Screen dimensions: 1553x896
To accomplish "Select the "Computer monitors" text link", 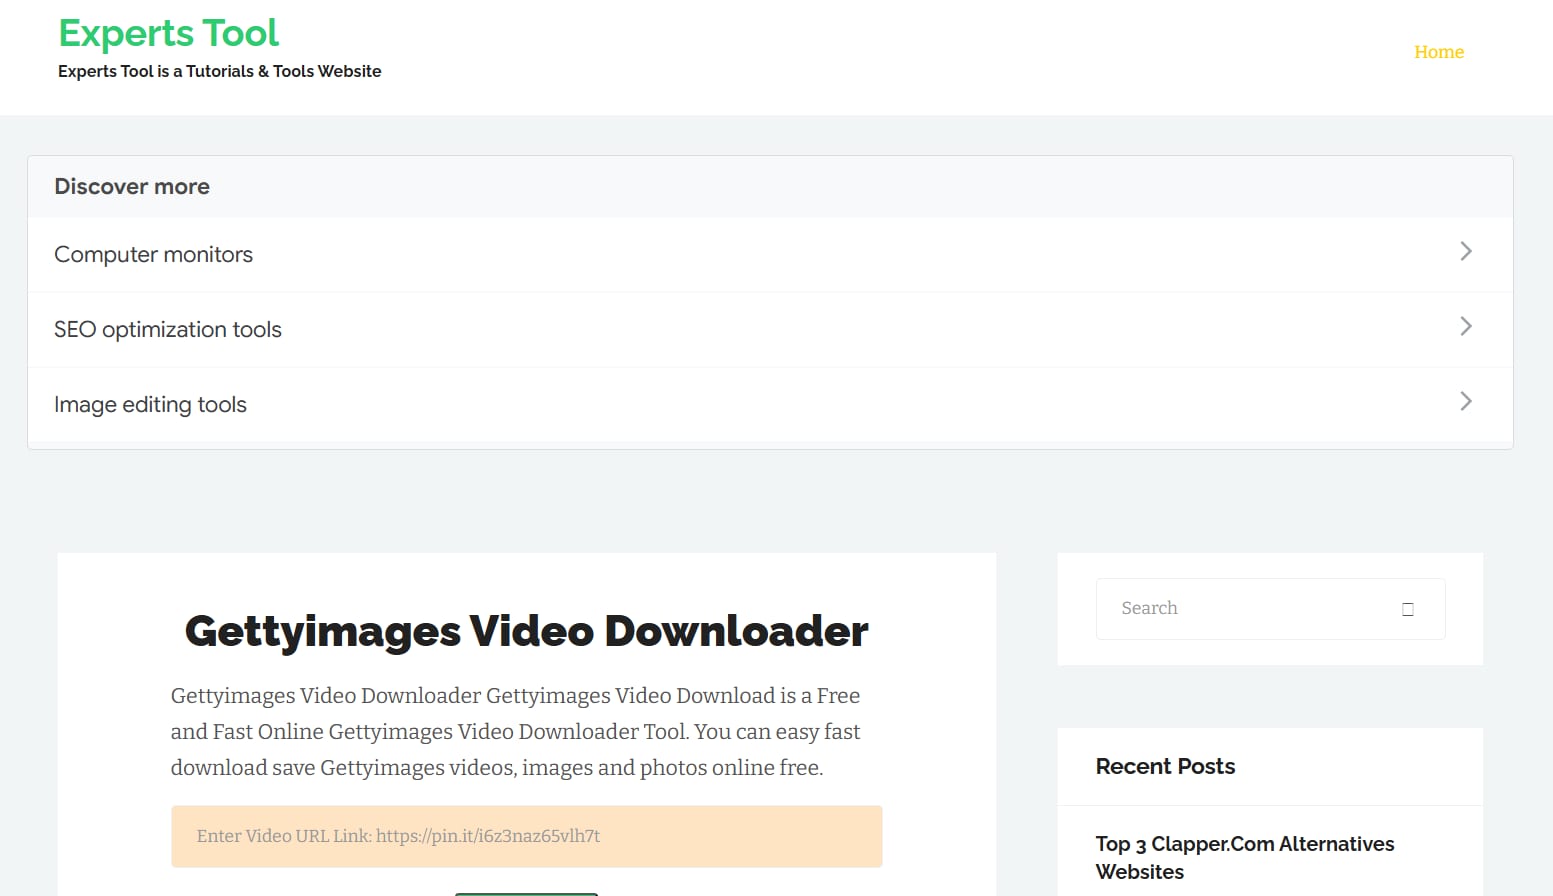I will click(153, 254).
